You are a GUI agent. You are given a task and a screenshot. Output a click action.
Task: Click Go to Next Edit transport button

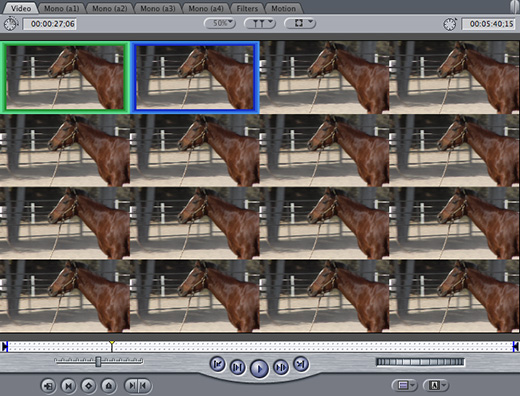pos(301,364)
